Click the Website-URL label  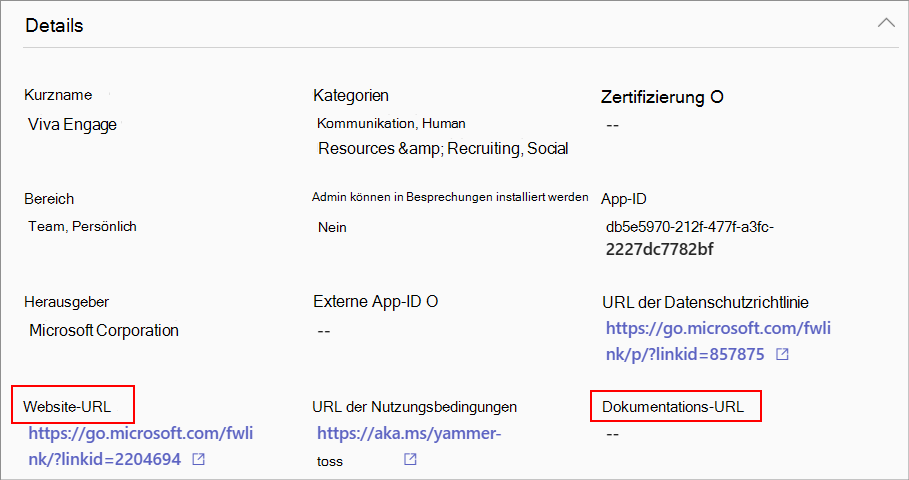tap(68, 407)
